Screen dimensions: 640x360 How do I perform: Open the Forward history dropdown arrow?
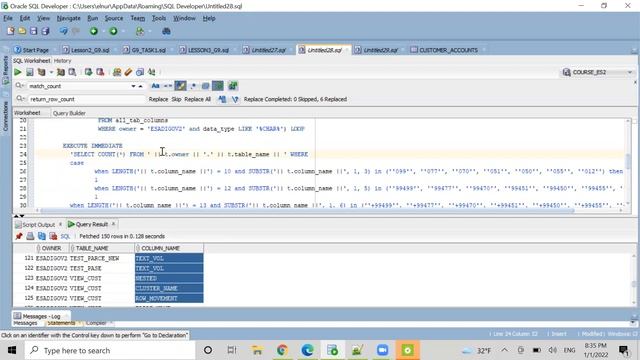pos(122,31)
